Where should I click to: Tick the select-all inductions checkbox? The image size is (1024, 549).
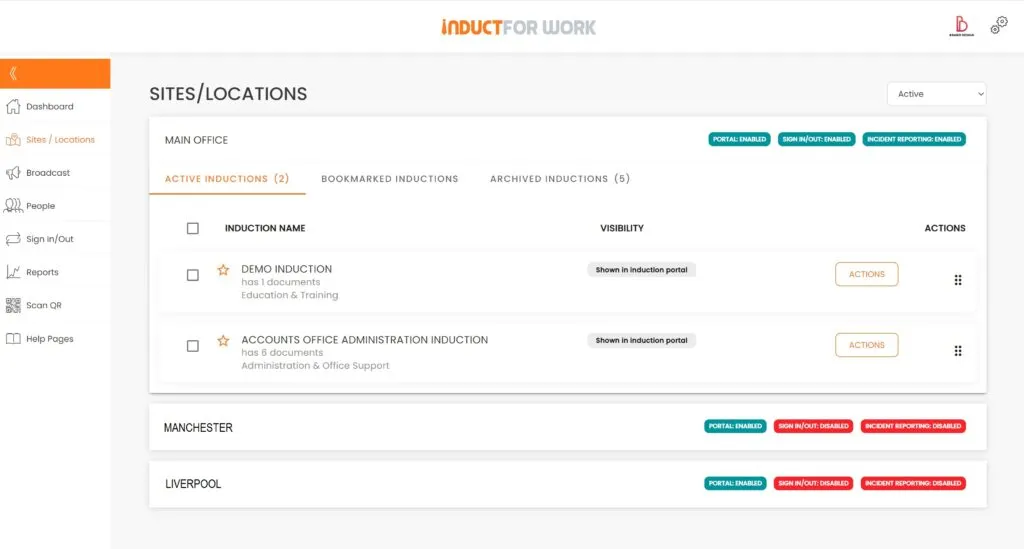(x=193, y=228)
